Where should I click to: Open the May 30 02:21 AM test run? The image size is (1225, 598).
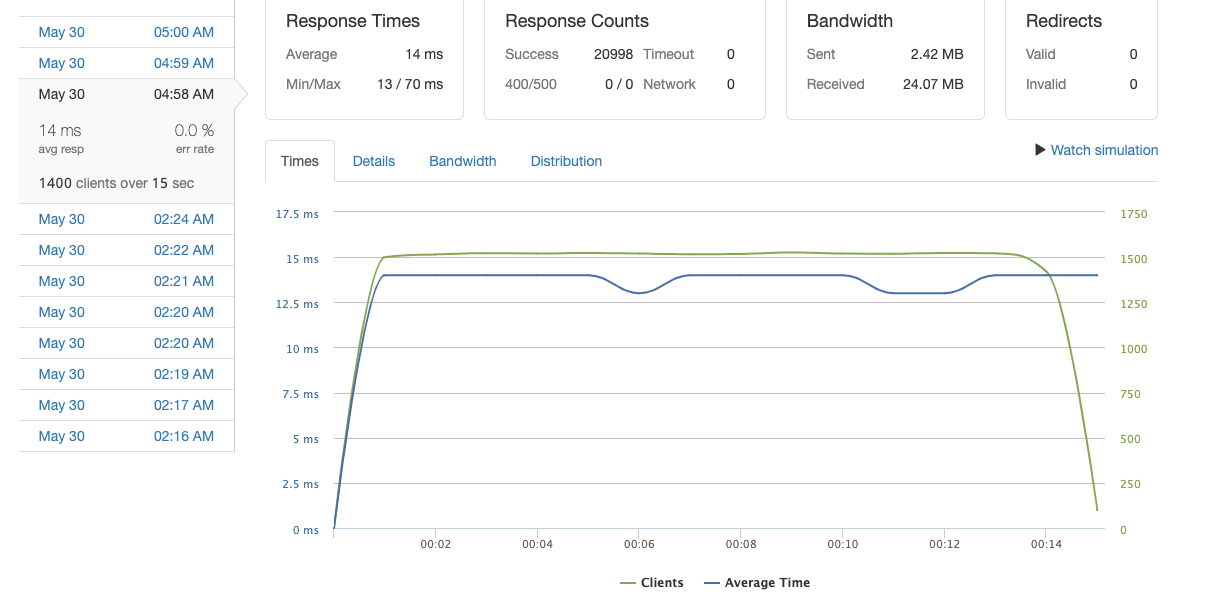click(x=126, y=281)
